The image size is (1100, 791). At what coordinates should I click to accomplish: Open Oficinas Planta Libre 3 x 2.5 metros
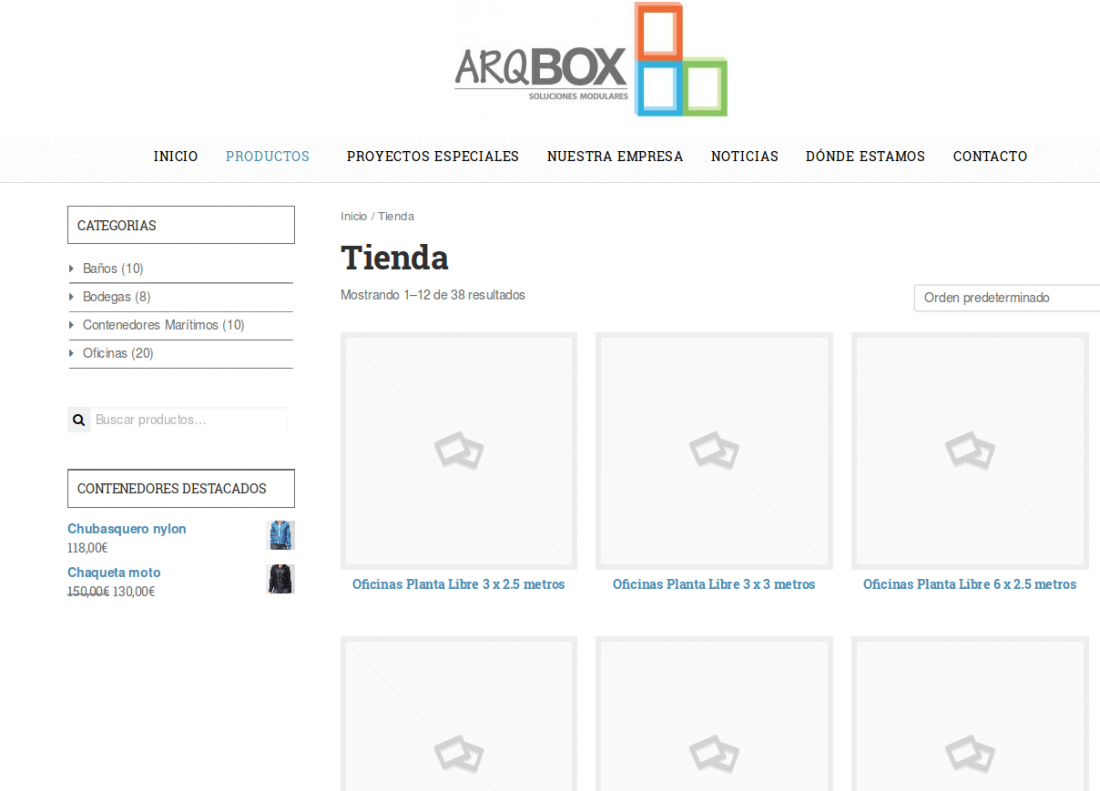(458, 584)
